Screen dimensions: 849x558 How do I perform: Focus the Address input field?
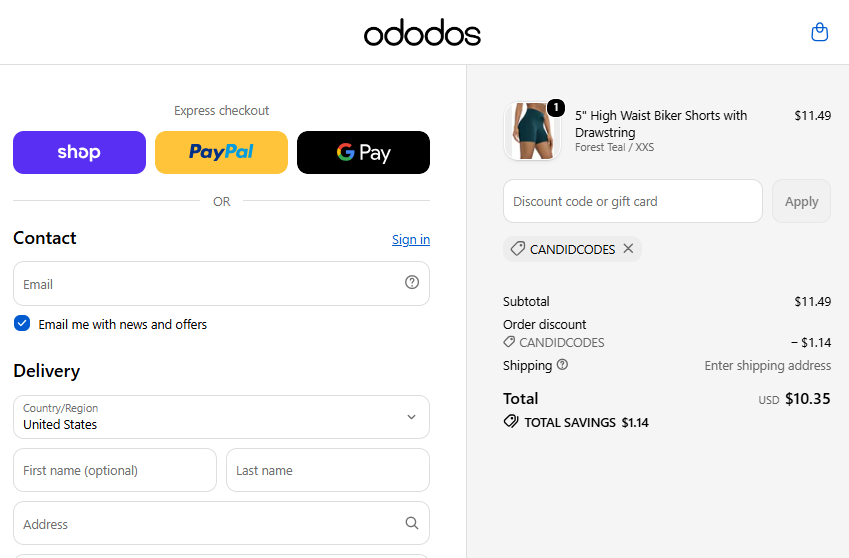point(221,523)
